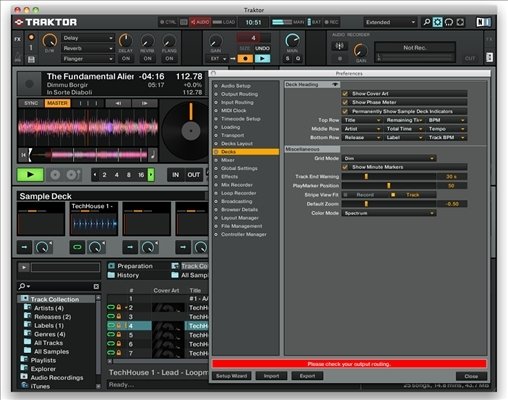Decrease the loop size with the left arrow
This screenshot has width=508, height=400.
pyautogui.click(x=95, y=175)
